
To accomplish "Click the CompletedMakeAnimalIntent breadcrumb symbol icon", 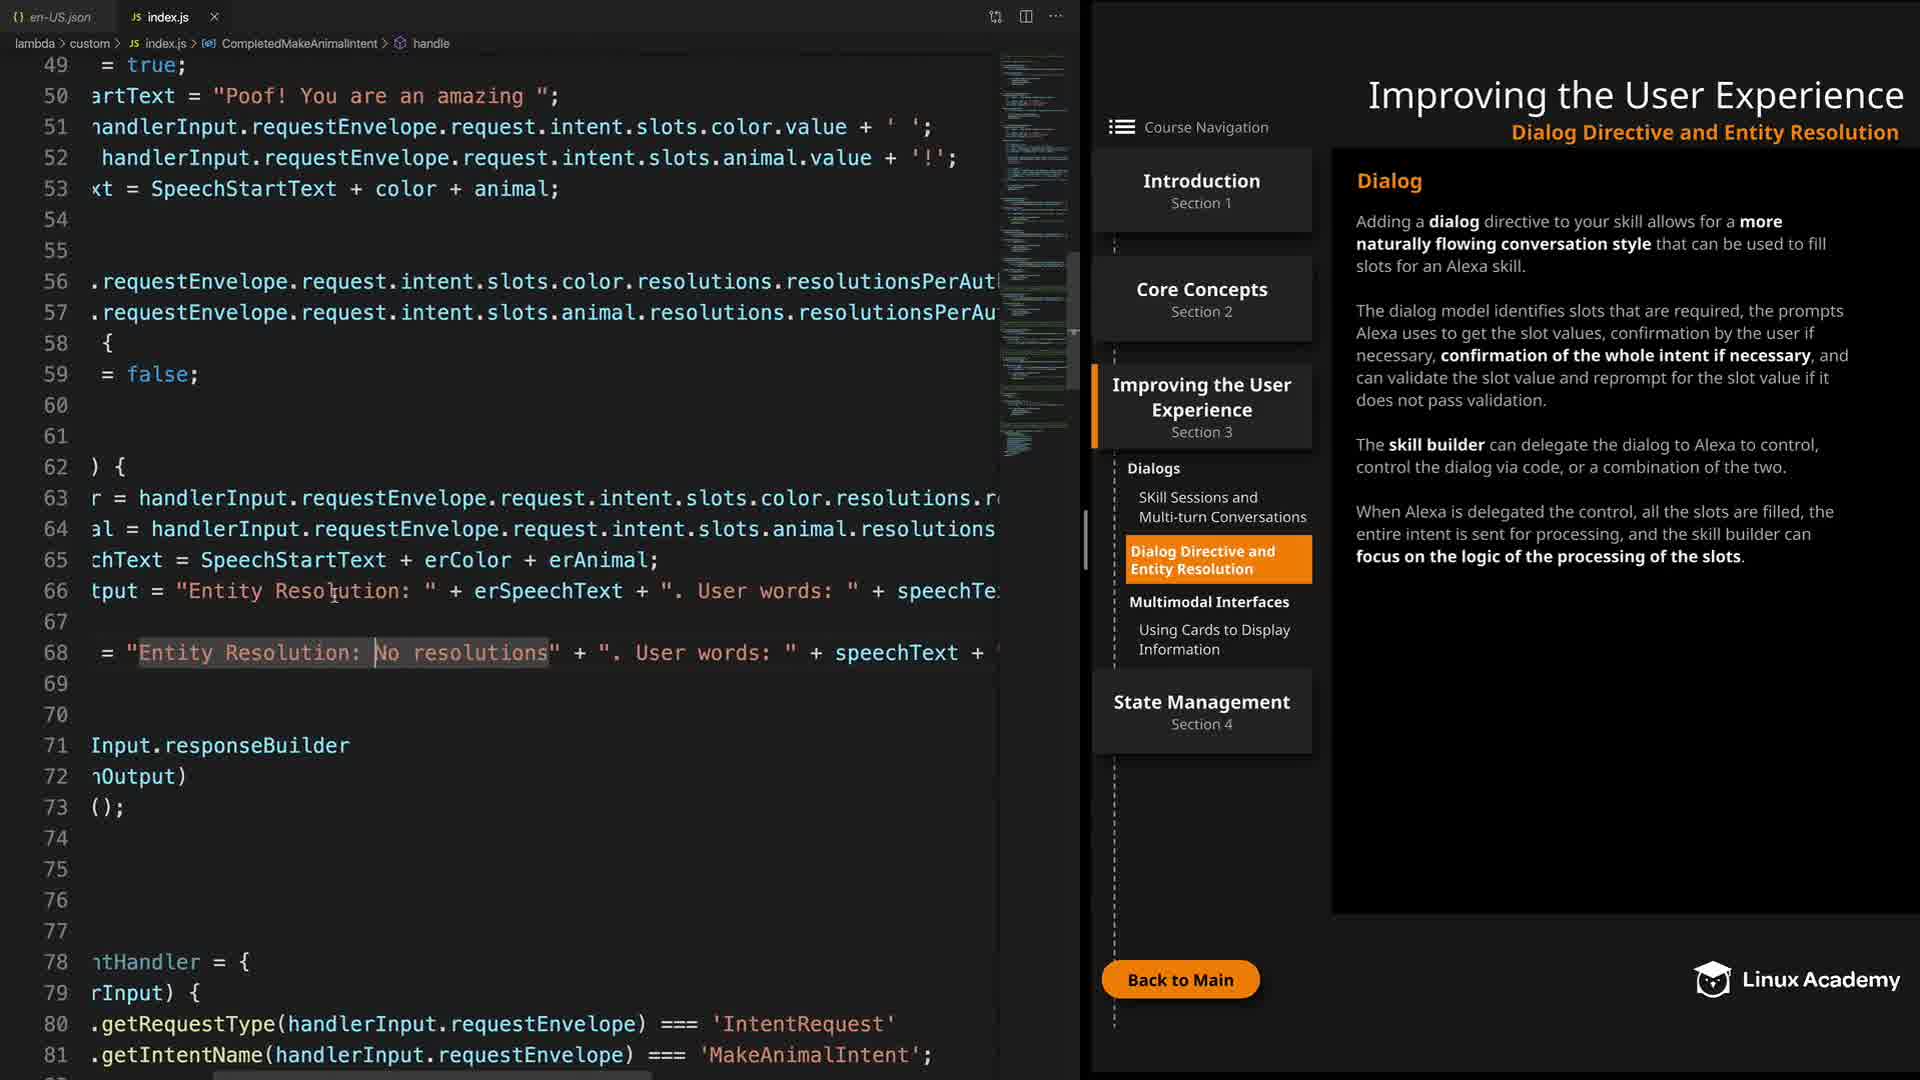I will (x=208, y=44).
